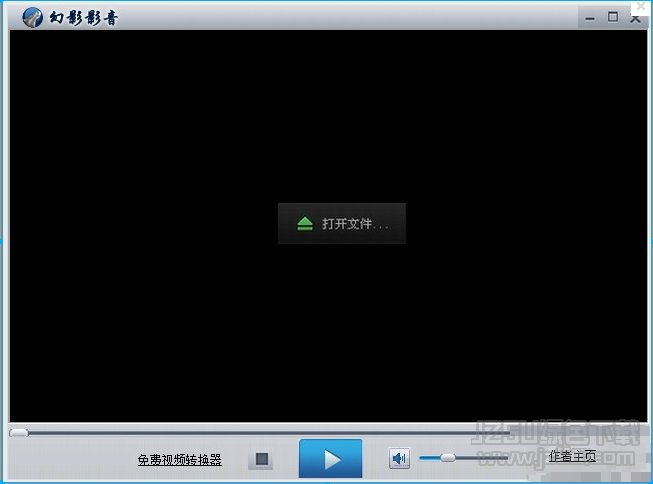Click the middle of the playback progress bar

[326, 432]
